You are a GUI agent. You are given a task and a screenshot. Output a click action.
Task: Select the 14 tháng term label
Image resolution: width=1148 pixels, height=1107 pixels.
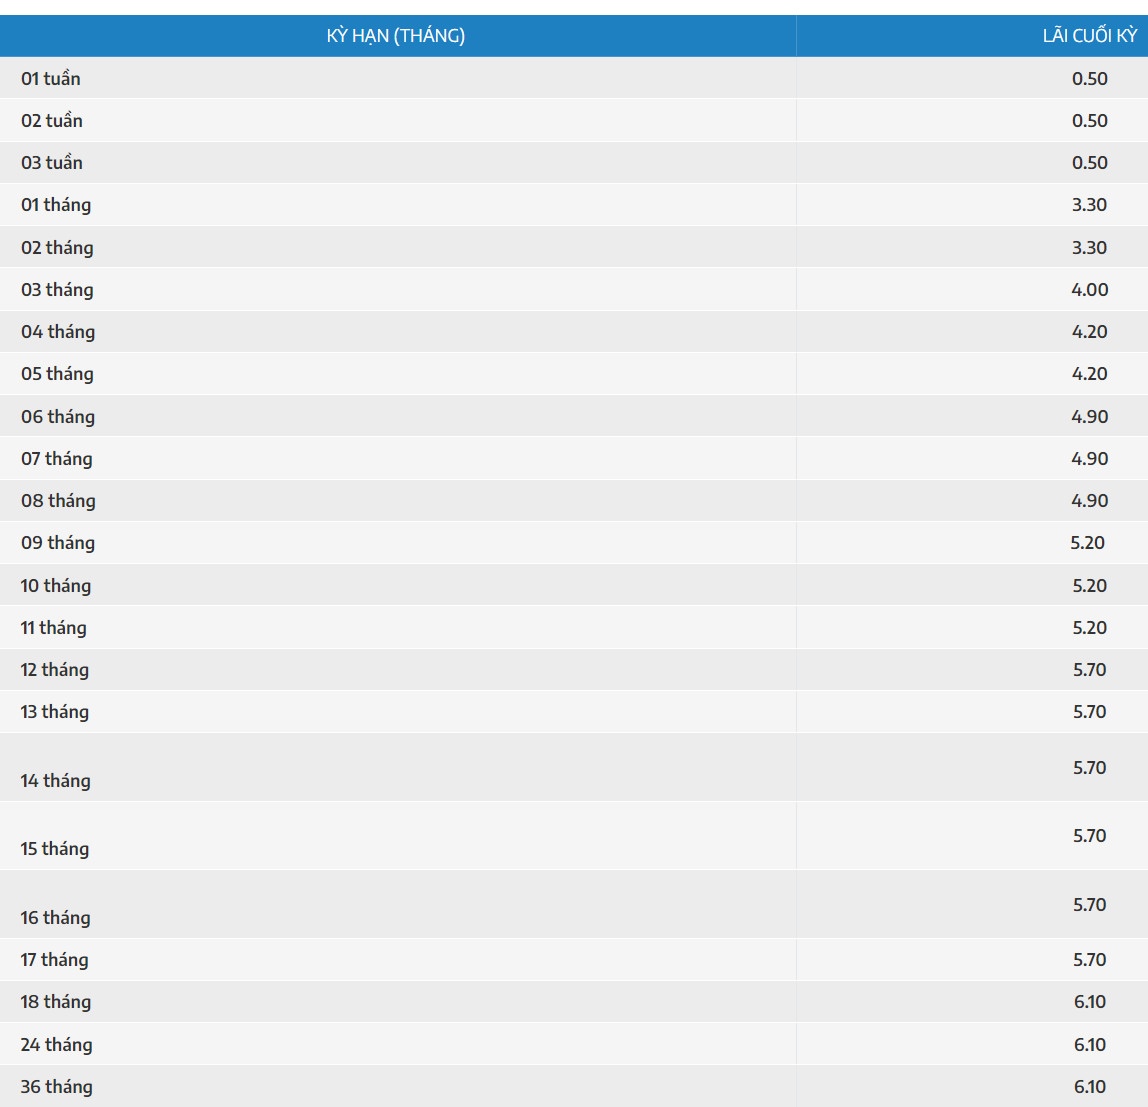coord(56,781)
